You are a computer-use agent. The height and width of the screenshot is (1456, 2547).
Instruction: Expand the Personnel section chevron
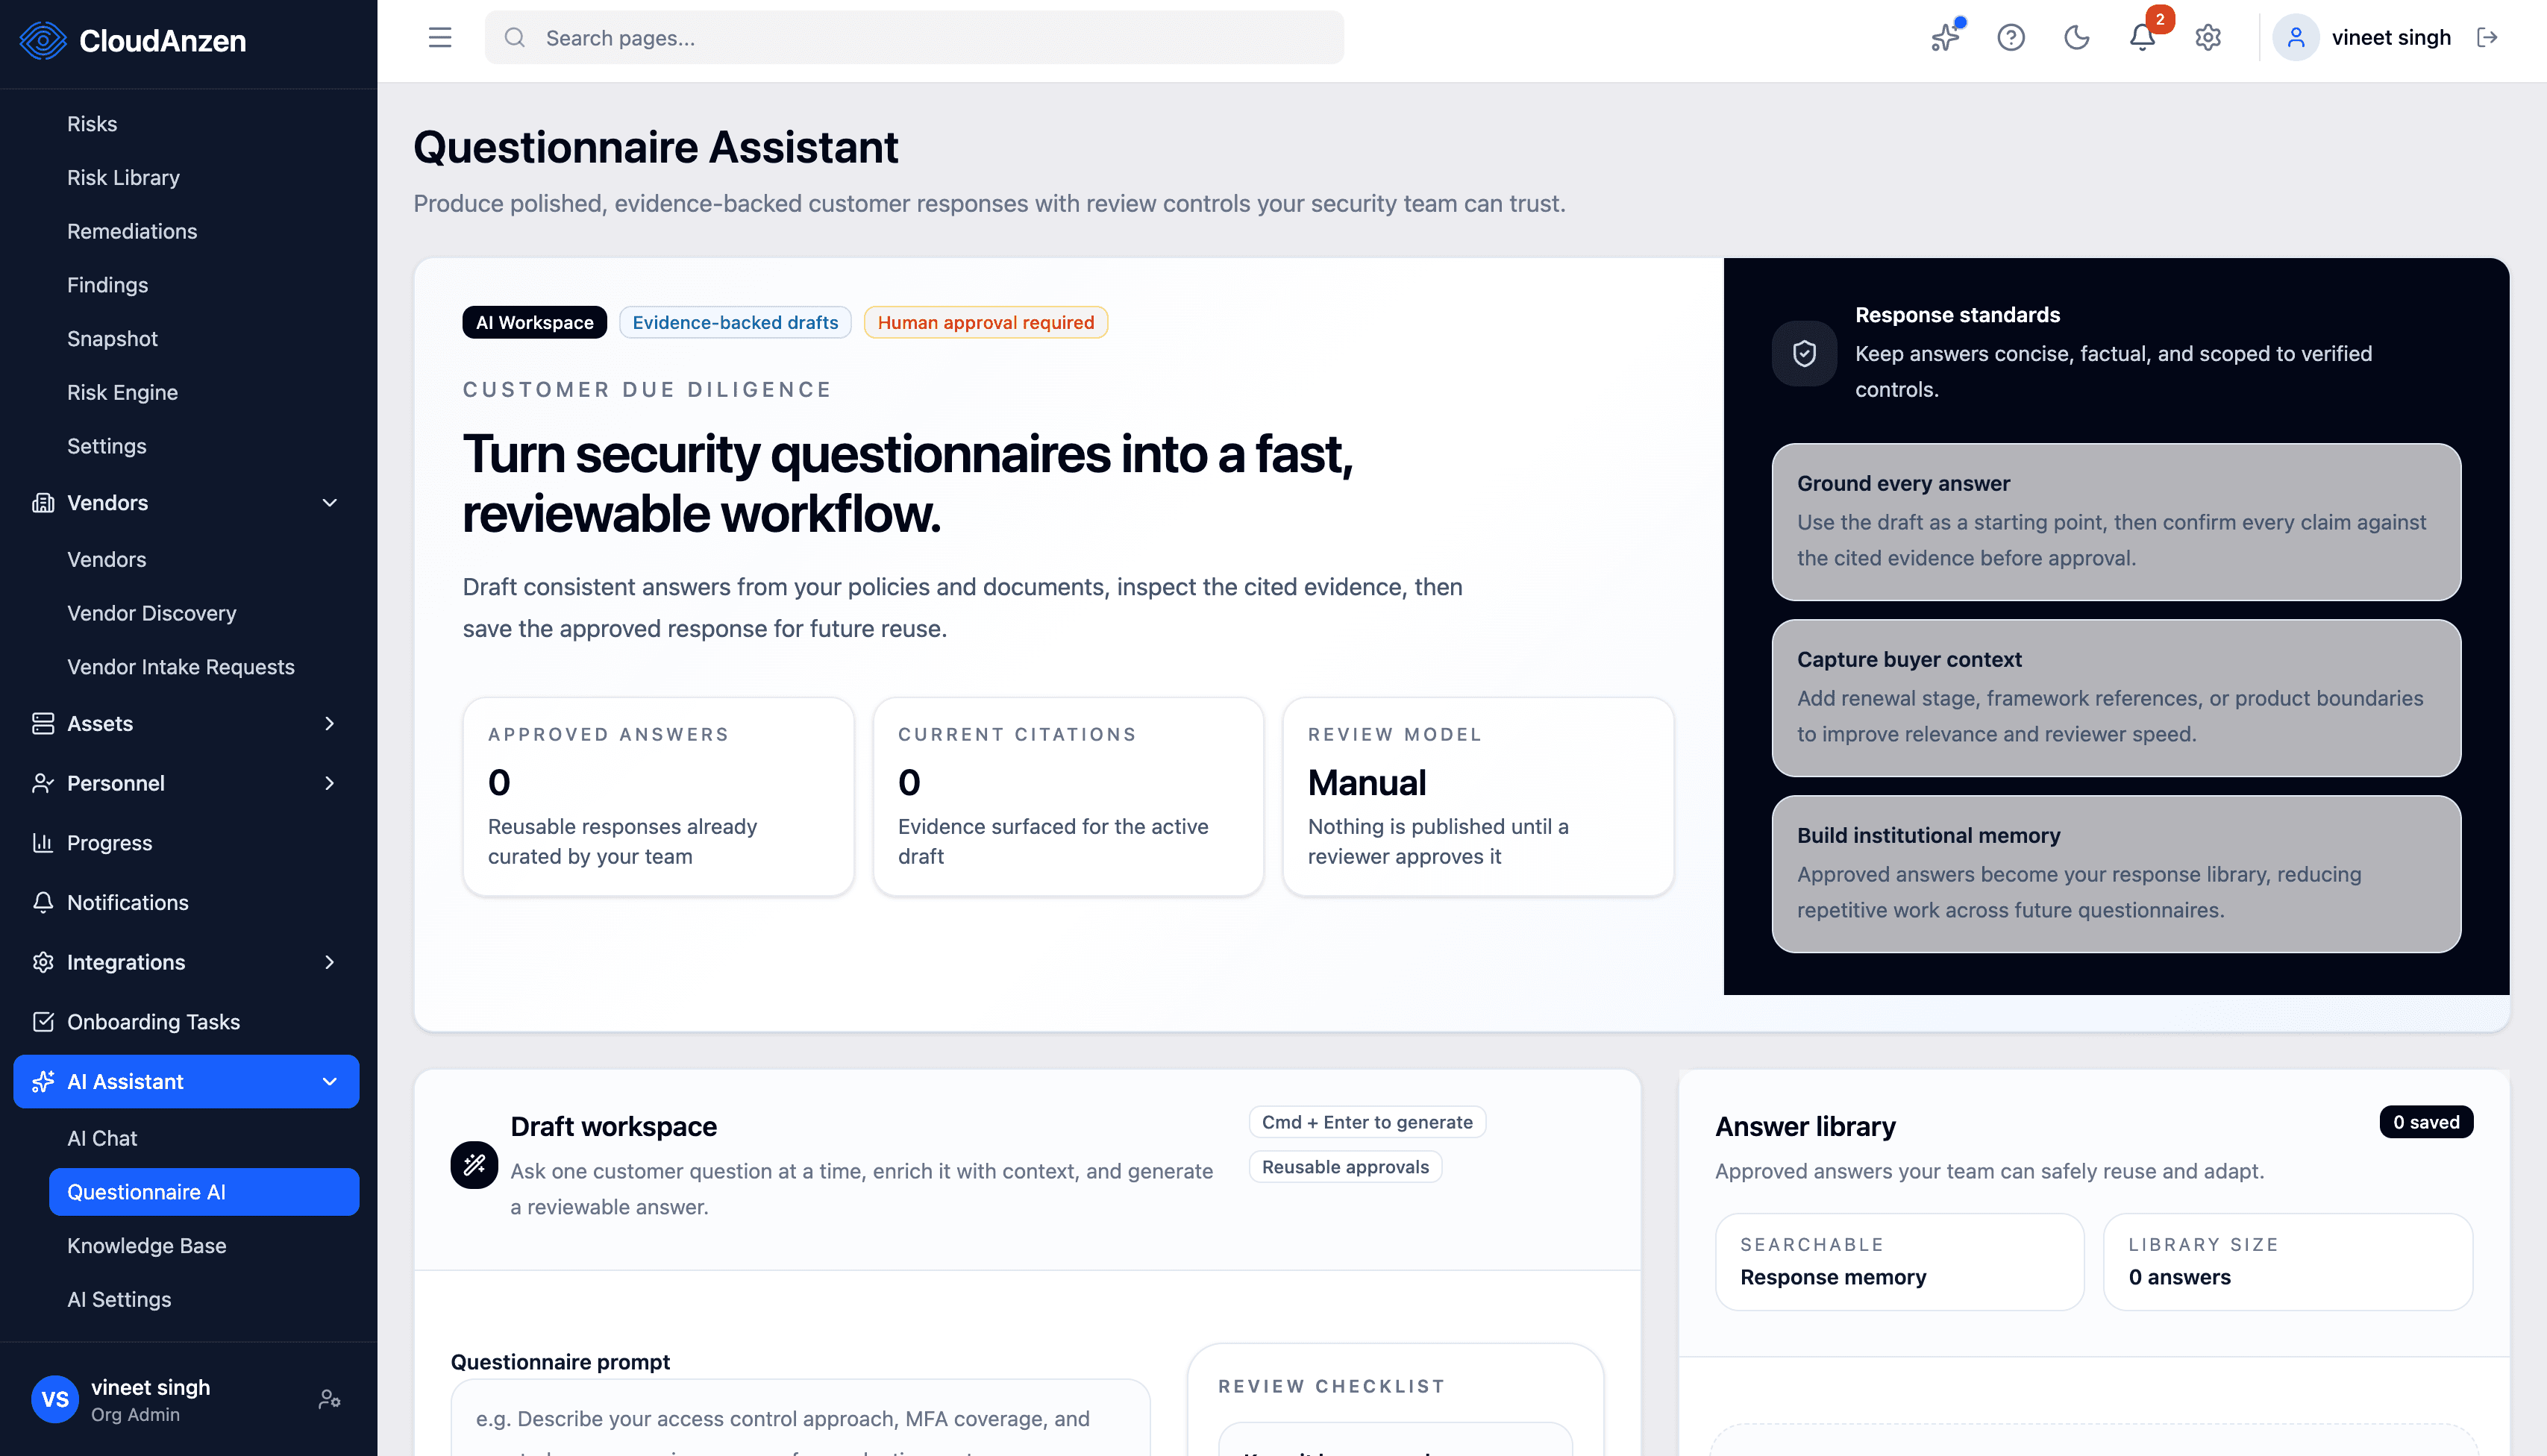(x=330, y=783)
